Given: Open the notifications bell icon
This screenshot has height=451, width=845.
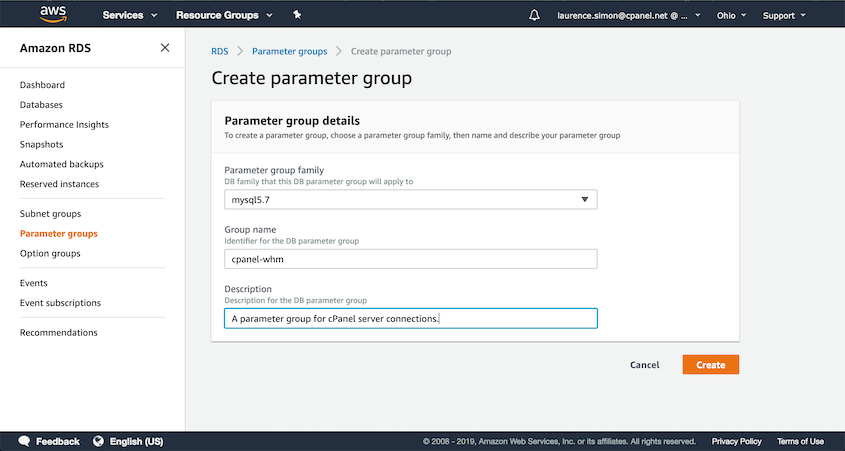Looking at the screenshot, I should pos(534,16).
